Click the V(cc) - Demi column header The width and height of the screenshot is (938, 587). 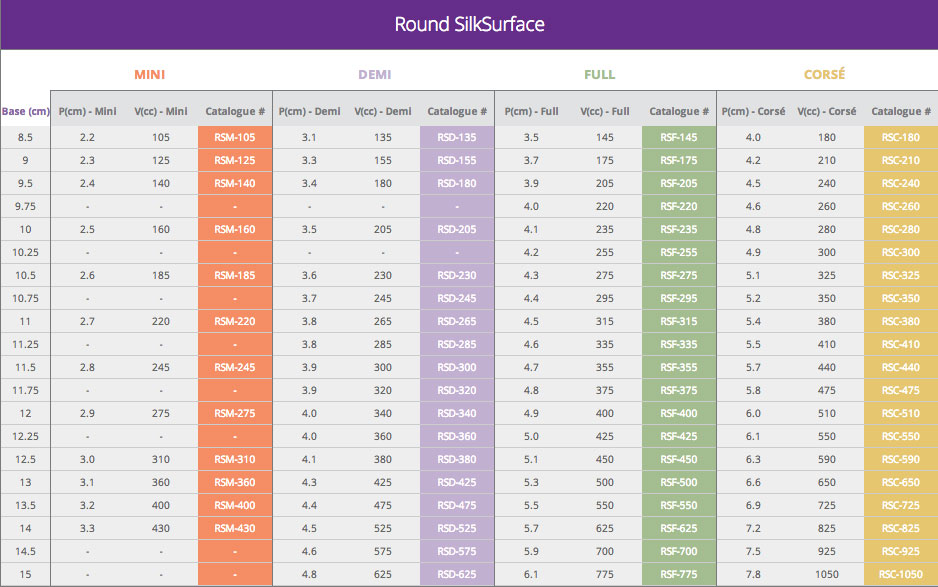coord(383,111)
